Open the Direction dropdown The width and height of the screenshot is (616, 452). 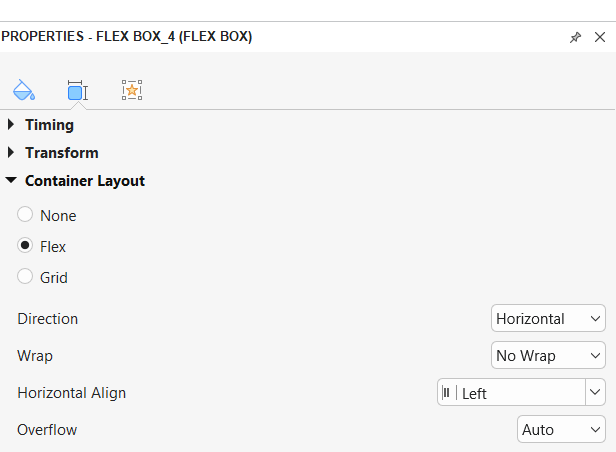(x=548, y=319)
